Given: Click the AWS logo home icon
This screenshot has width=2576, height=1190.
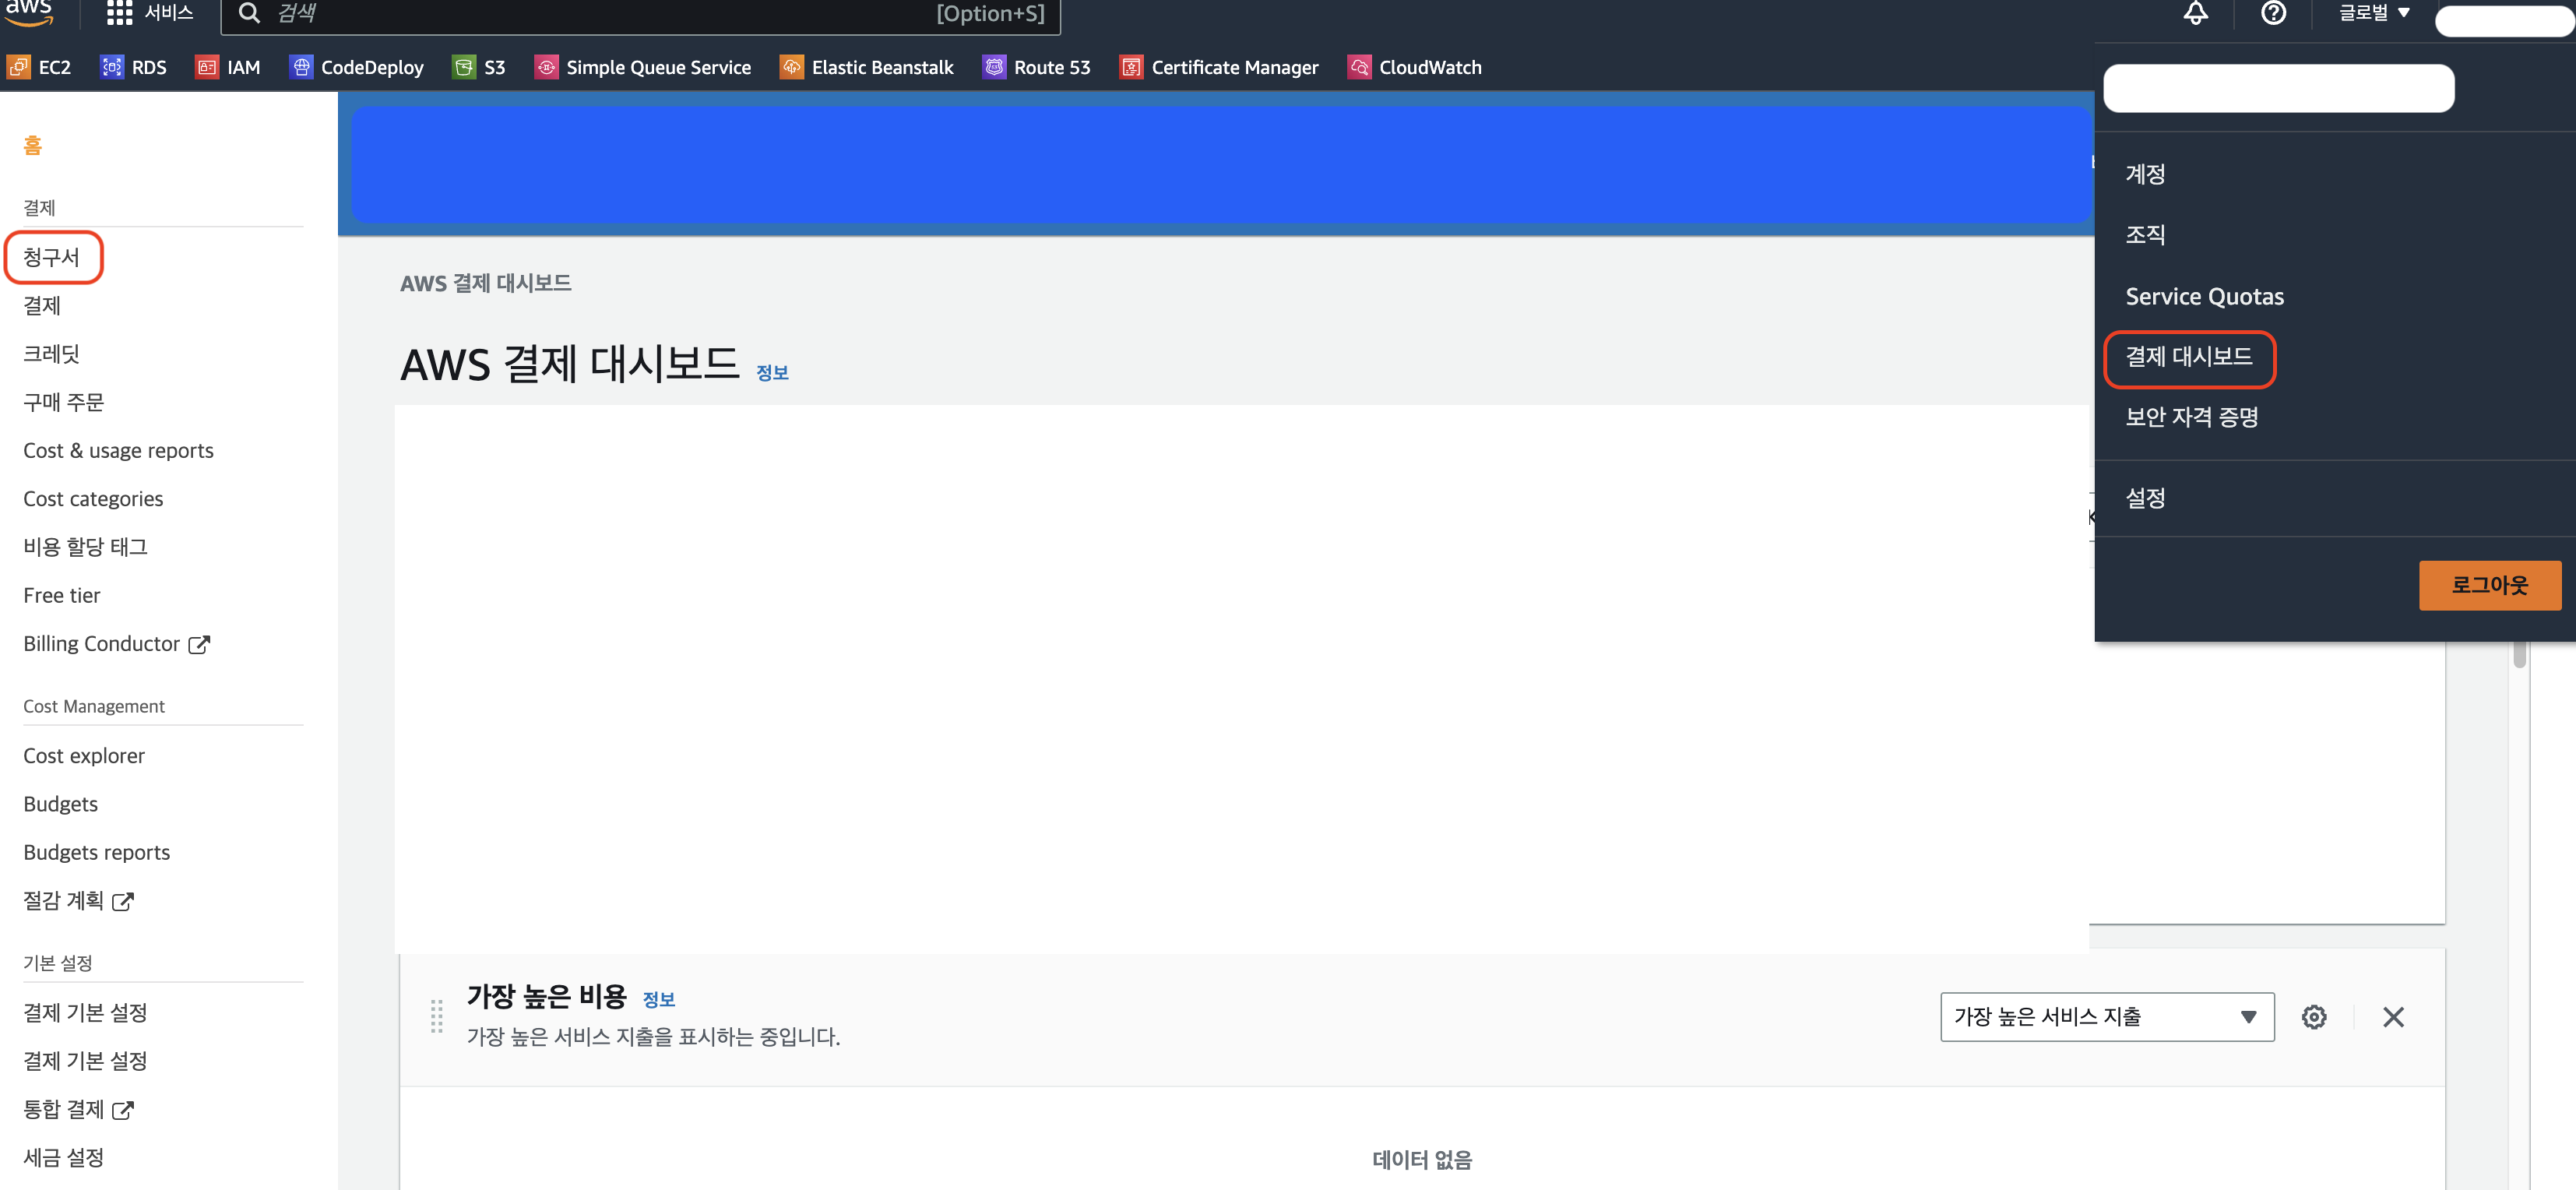Looking at the screenshot, I should point(28,12).
